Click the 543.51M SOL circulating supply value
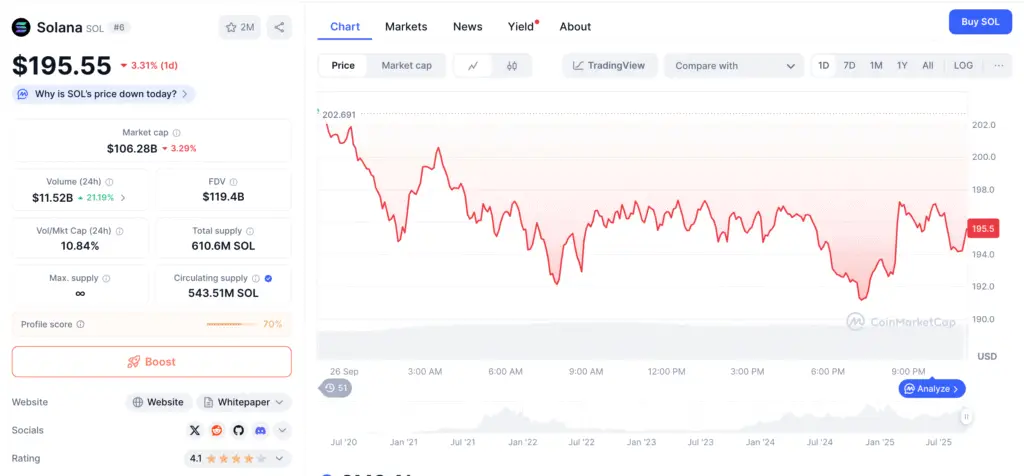Image resolution: width=1024 pixels, height=476 pixels. [x=223, y=293]
